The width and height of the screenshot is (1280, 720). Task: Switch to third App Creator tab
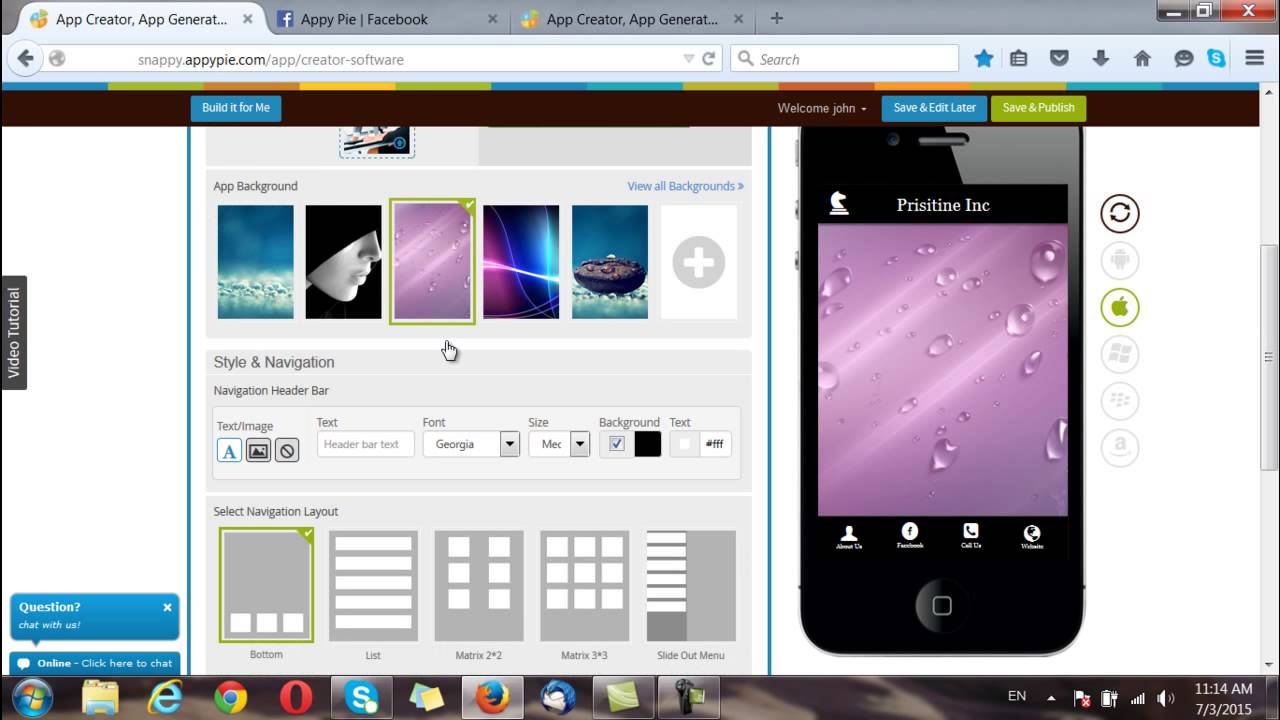(x=632, y=19)
